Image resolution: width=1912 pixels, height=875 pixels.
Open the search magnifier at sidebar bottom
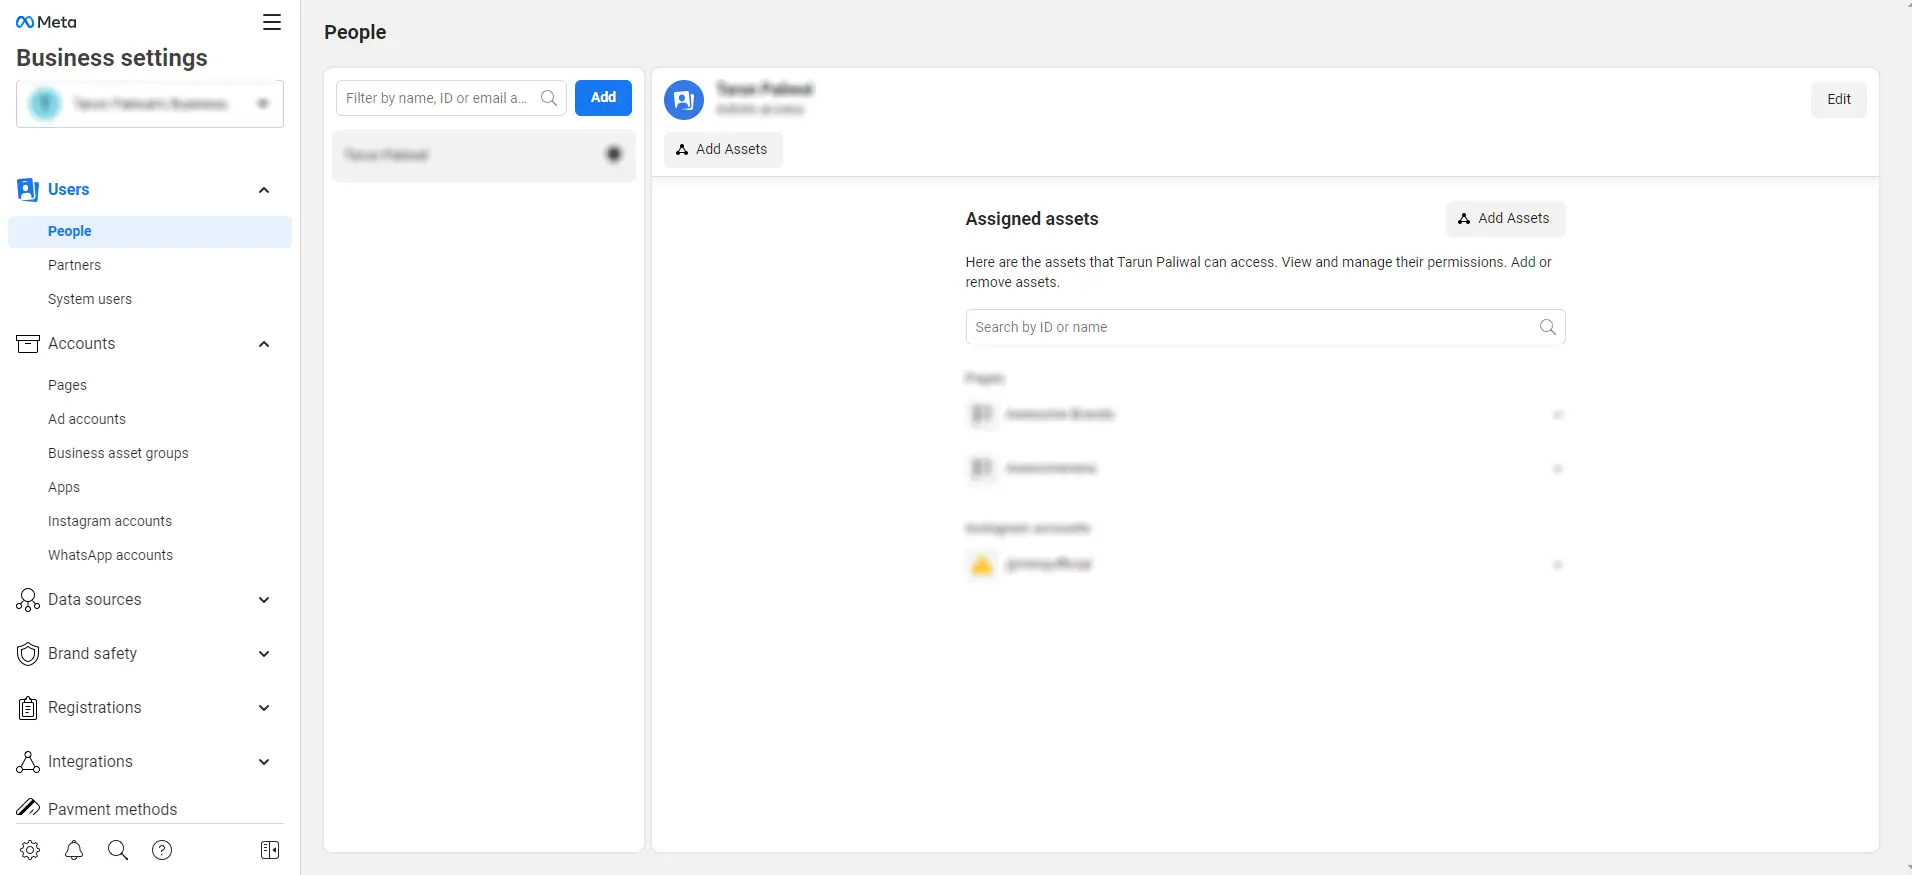click(118, 850)
